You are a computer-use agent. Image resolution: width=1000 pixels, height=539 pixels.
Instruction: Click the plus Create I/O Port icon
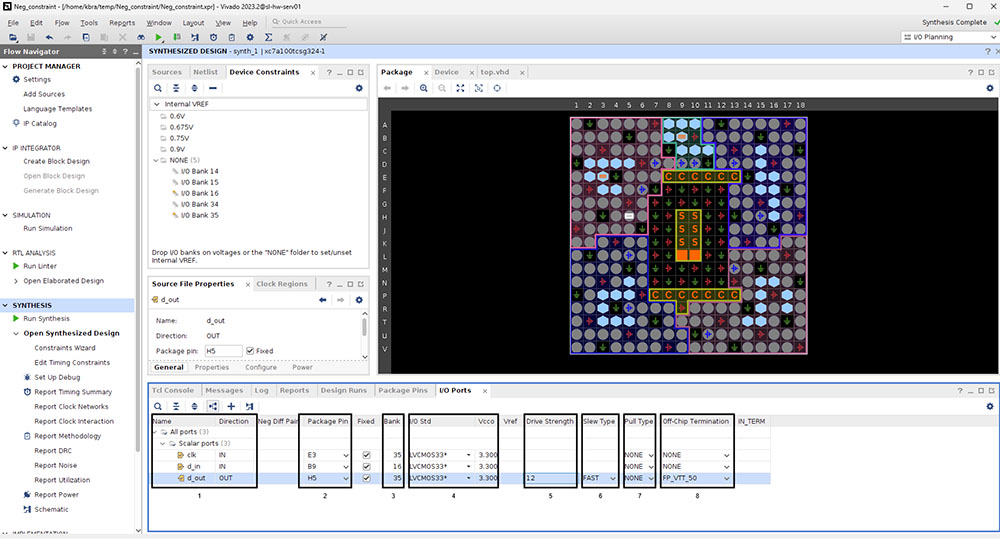231,406
